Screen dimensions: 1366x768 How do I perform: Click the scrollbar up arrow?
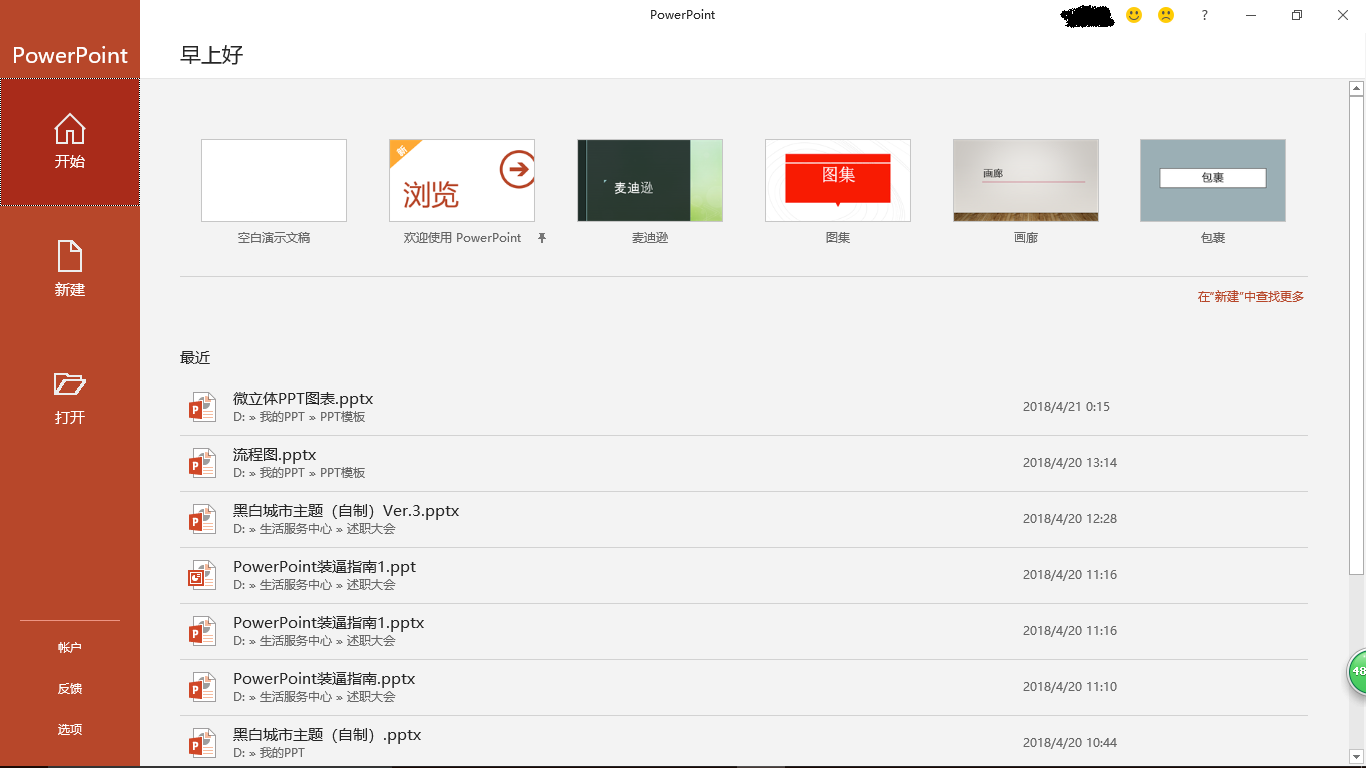tap(1357, 89)
